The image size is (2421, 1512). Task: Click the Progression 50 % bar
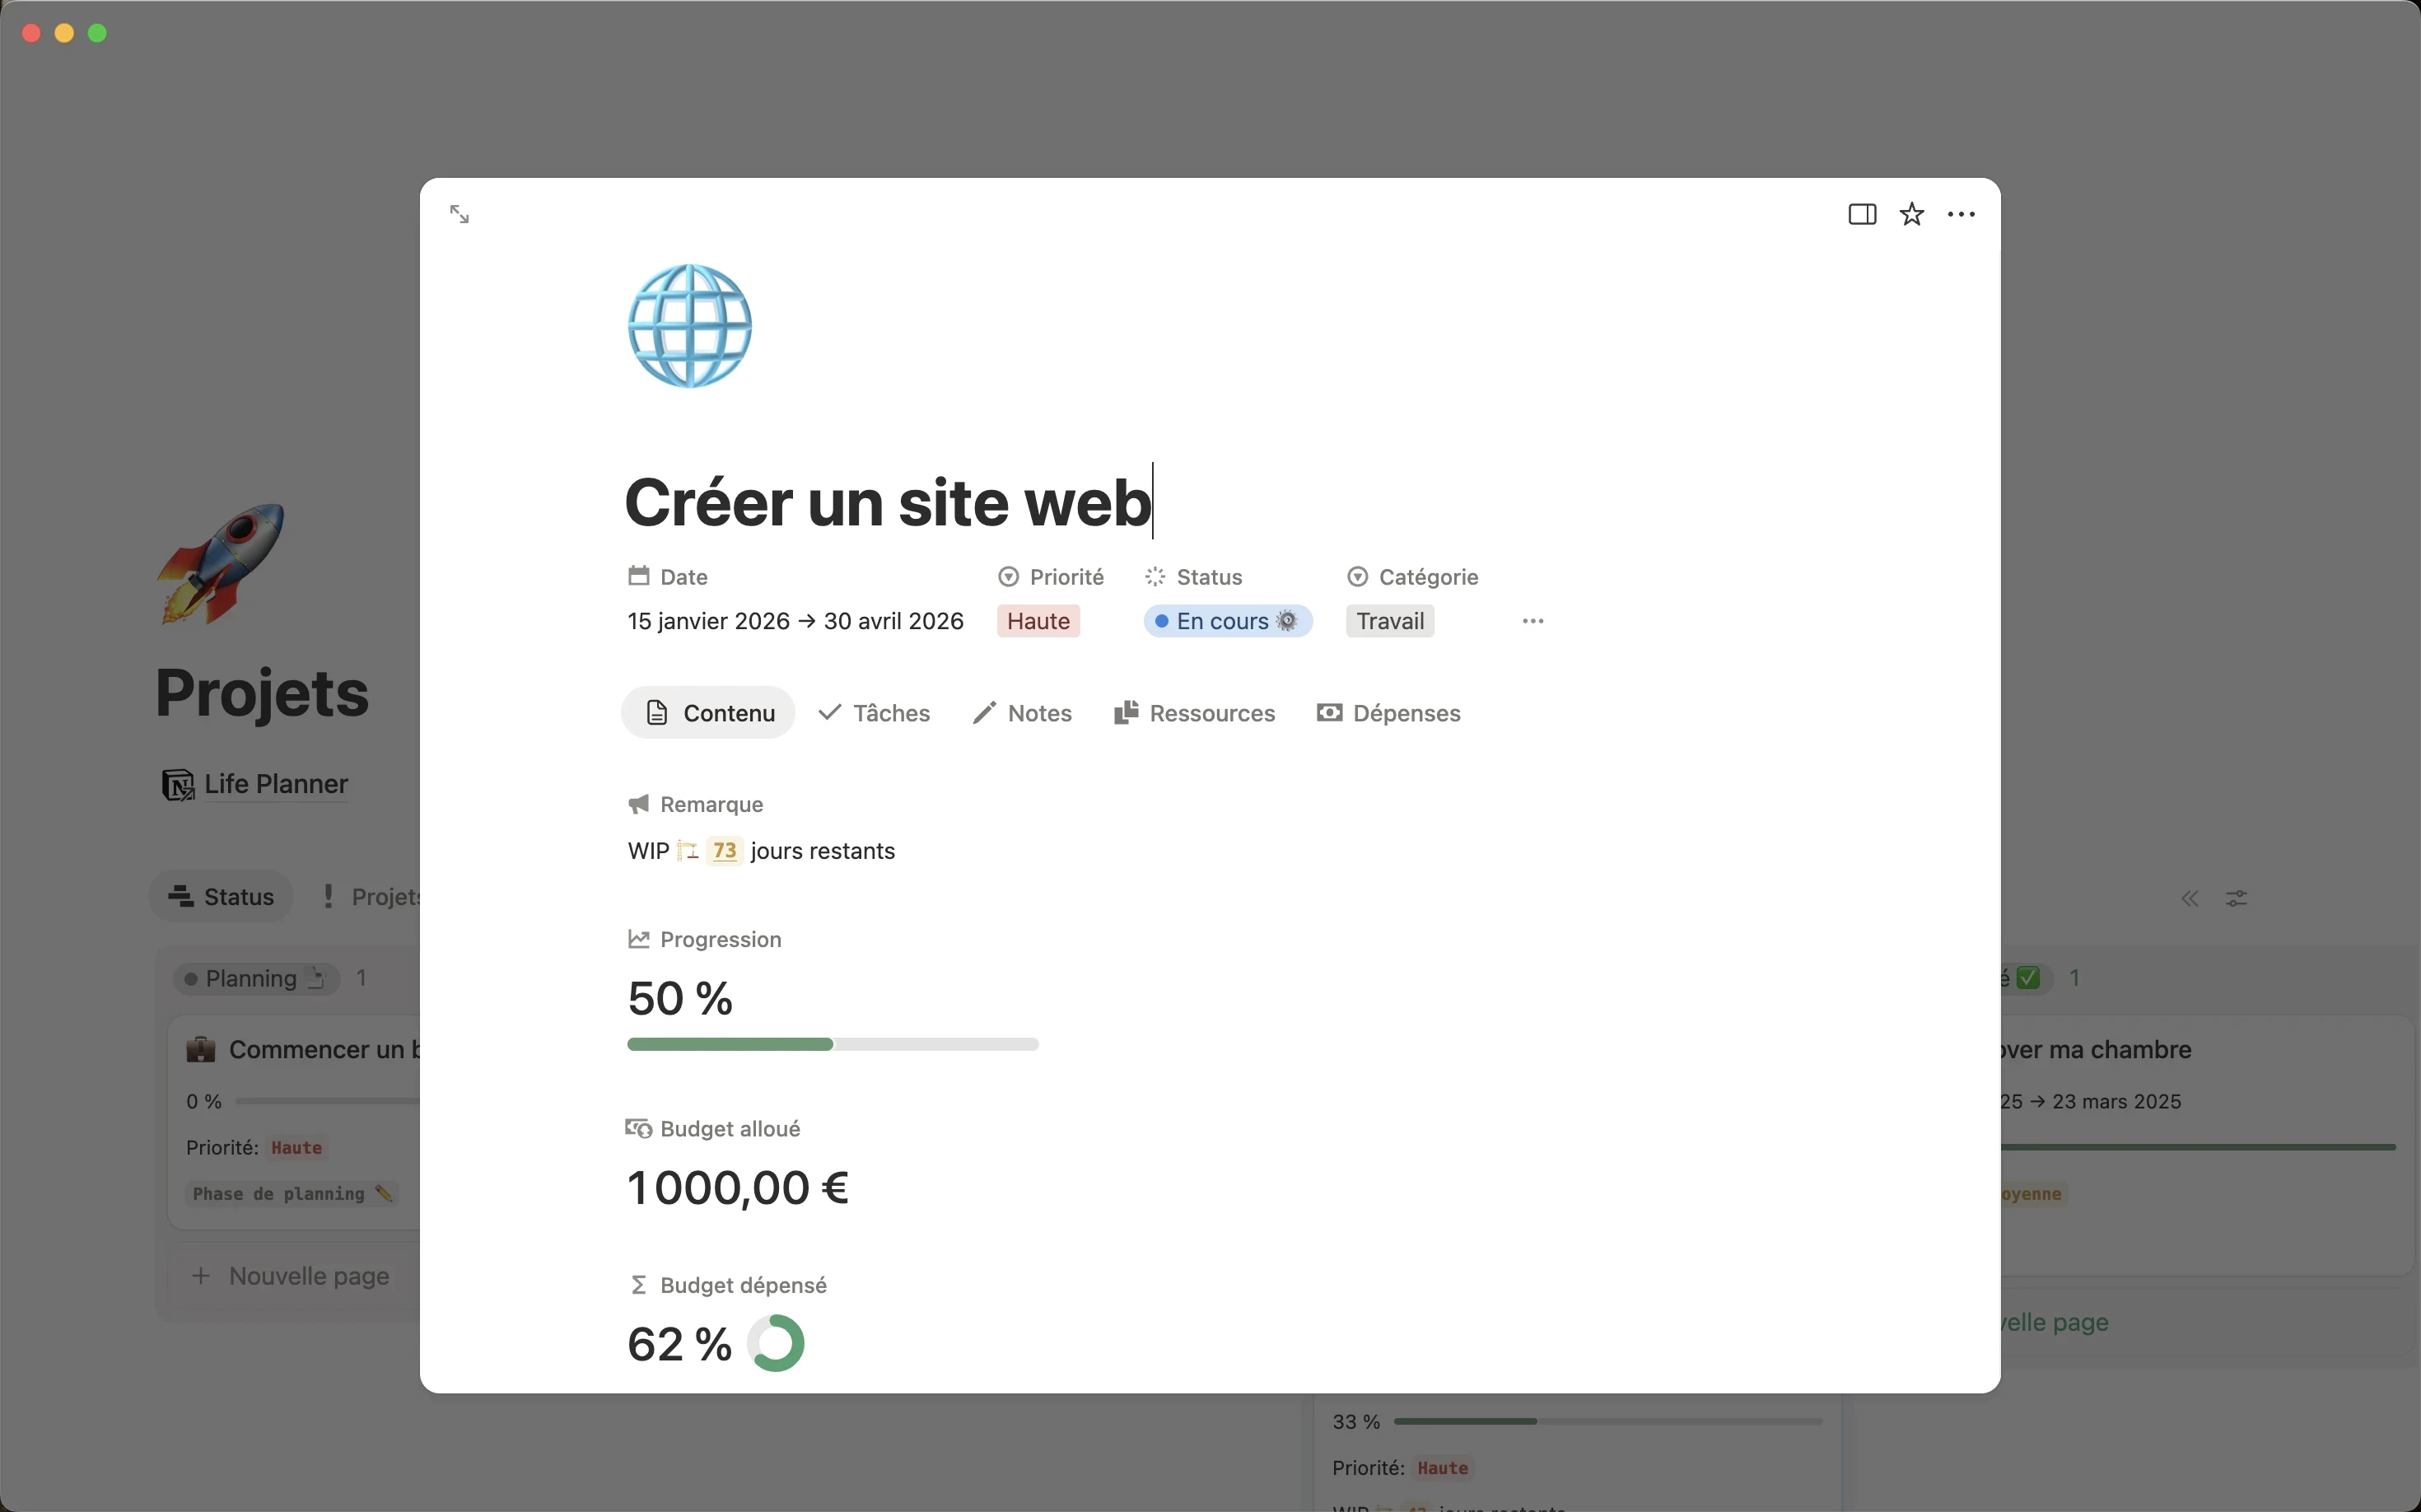832,1044
